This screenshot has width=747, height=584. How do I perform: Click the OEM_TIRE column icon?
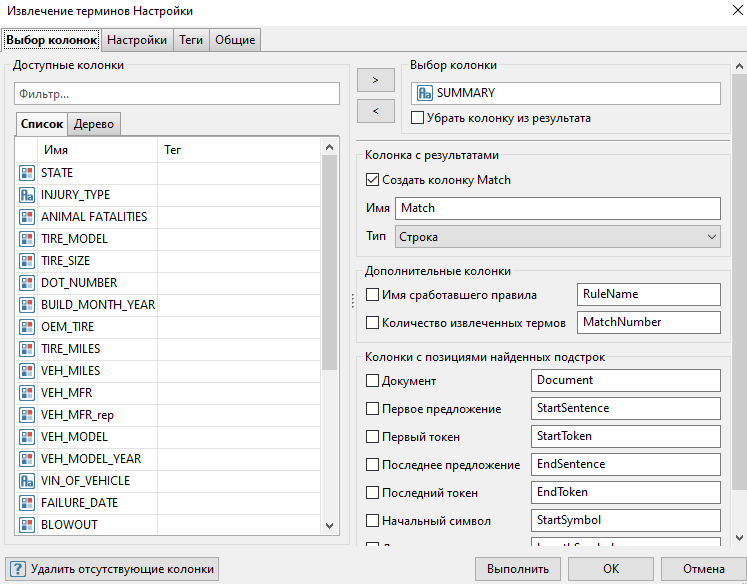point(27,327)
